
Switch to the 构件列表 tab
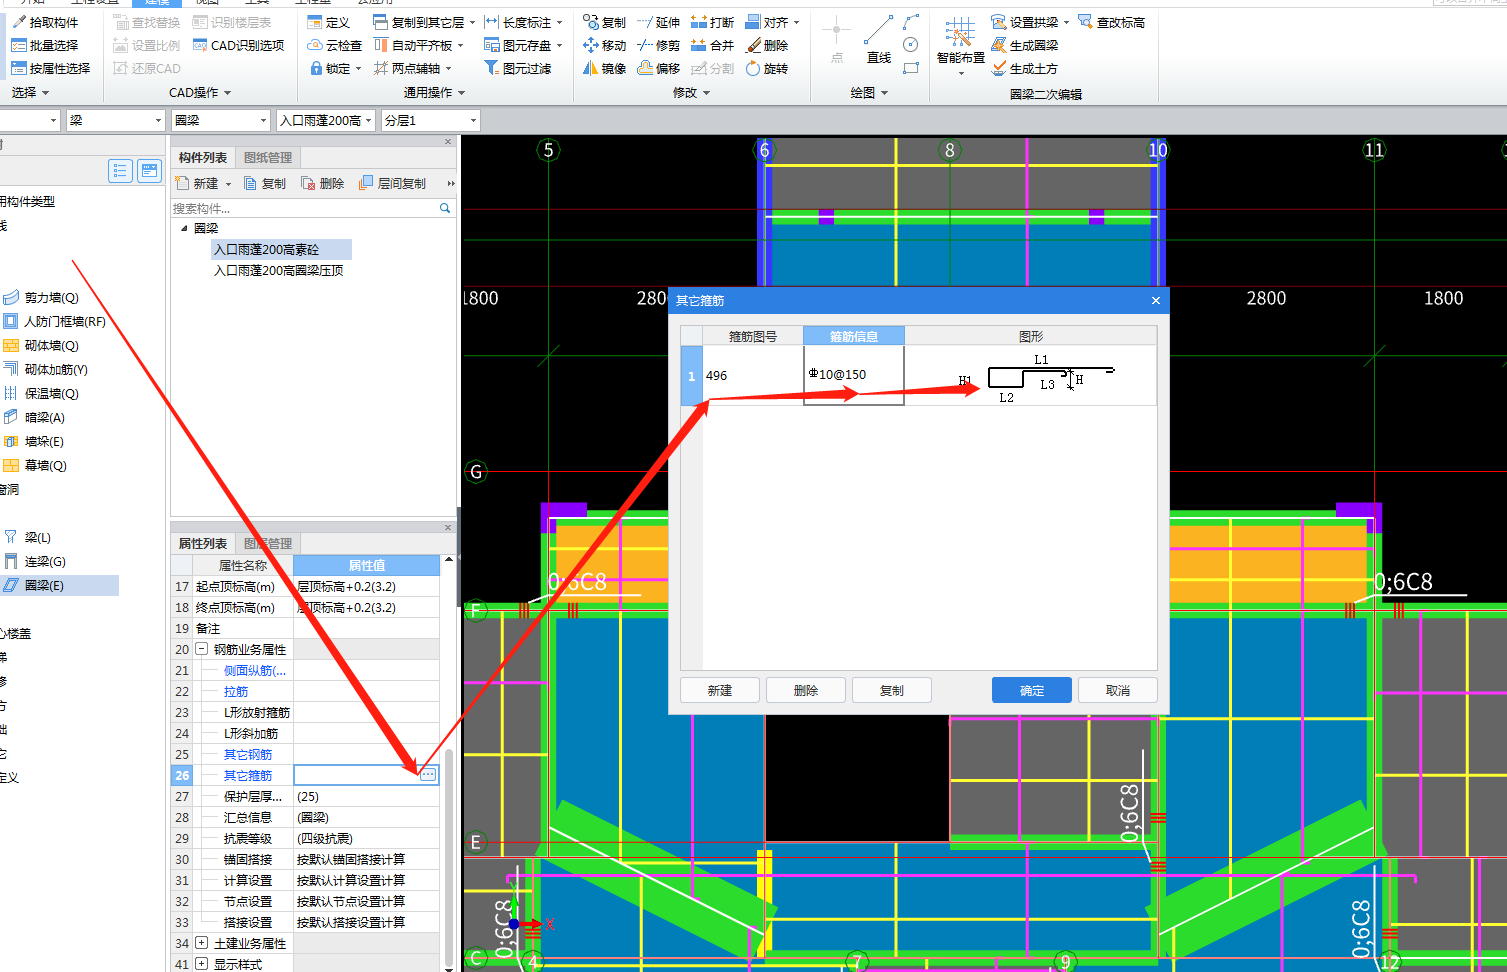click(203, 157)
